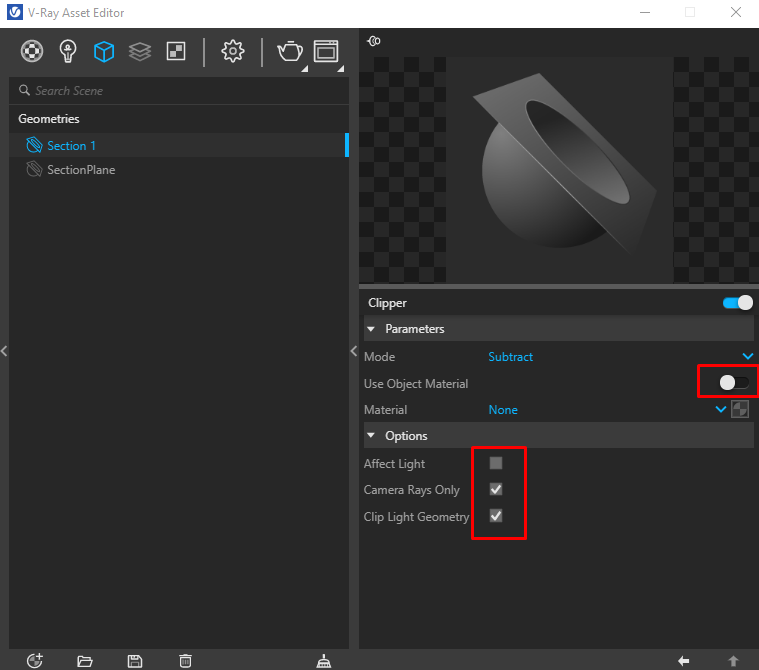
Task: Click the Subtract mode value
Action: point(510,357)
